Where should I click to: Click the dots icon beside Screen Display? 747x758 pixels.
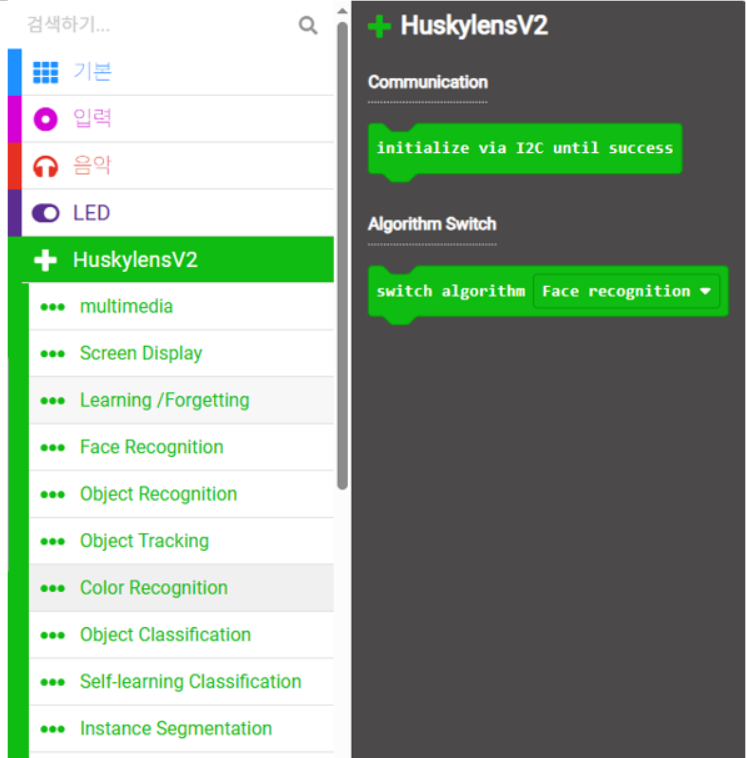click(x=53, y=354)
